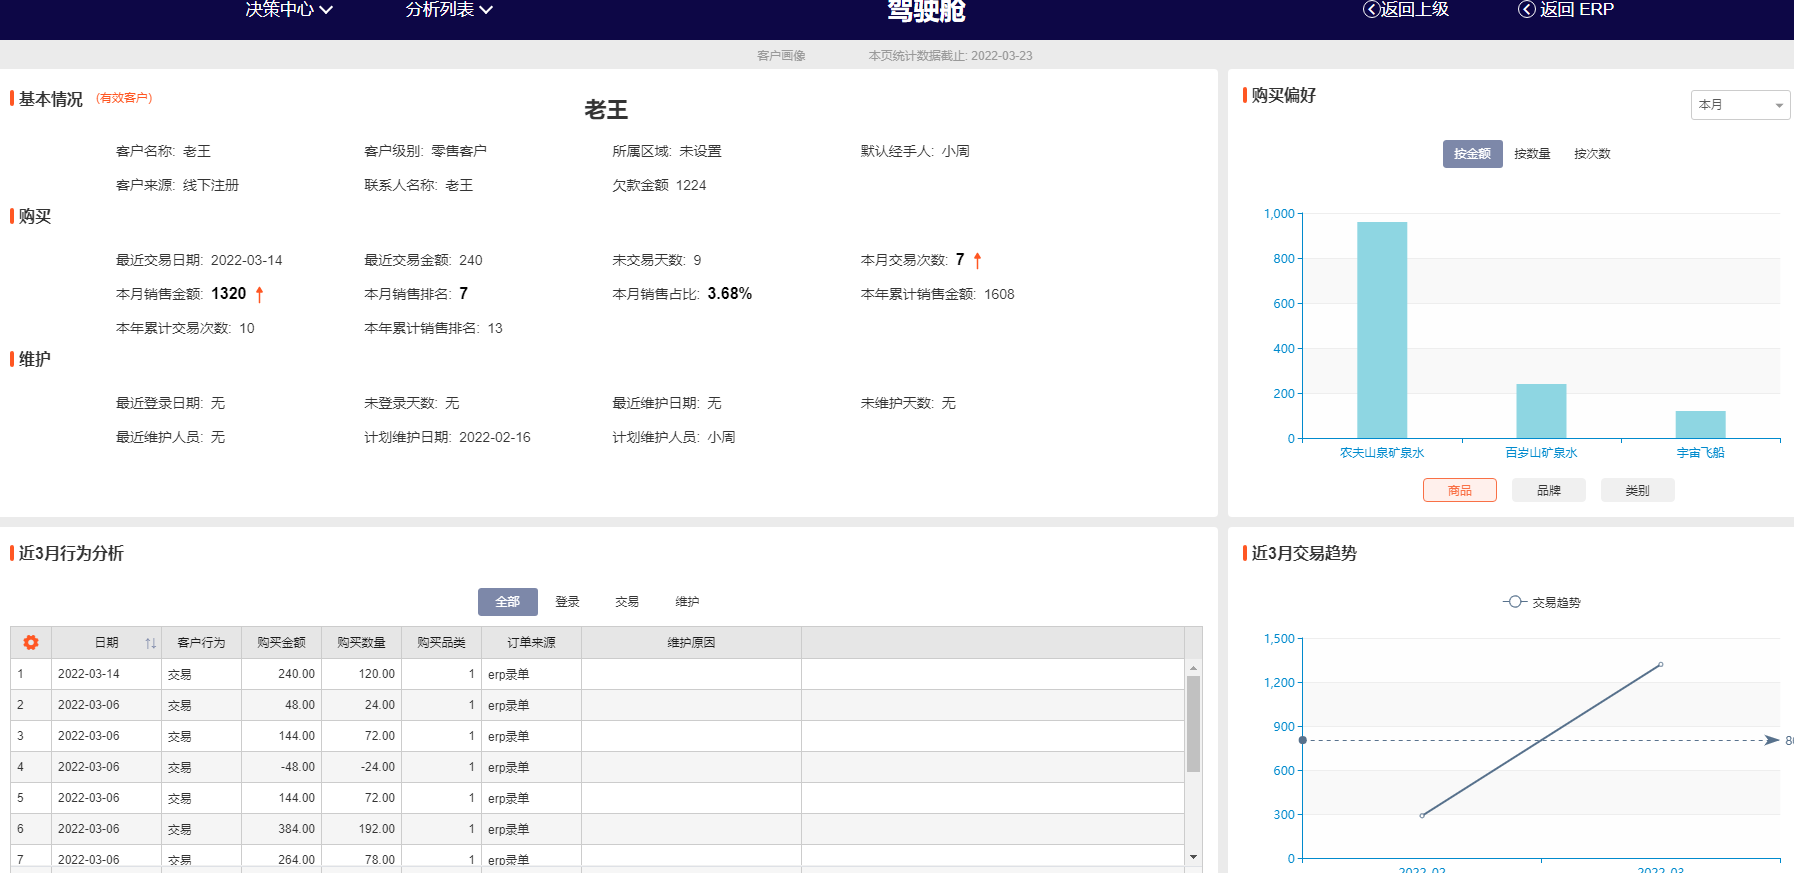Click the 商品 button under chart
Screen dimensions: 1794x873
point(1459,490)
